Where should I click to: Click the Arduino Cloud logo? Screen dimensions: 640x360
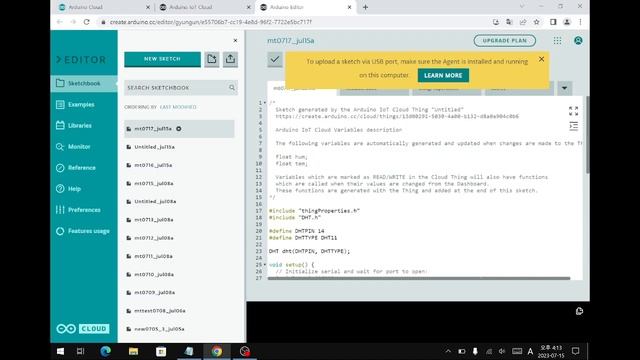coord(83,329)
